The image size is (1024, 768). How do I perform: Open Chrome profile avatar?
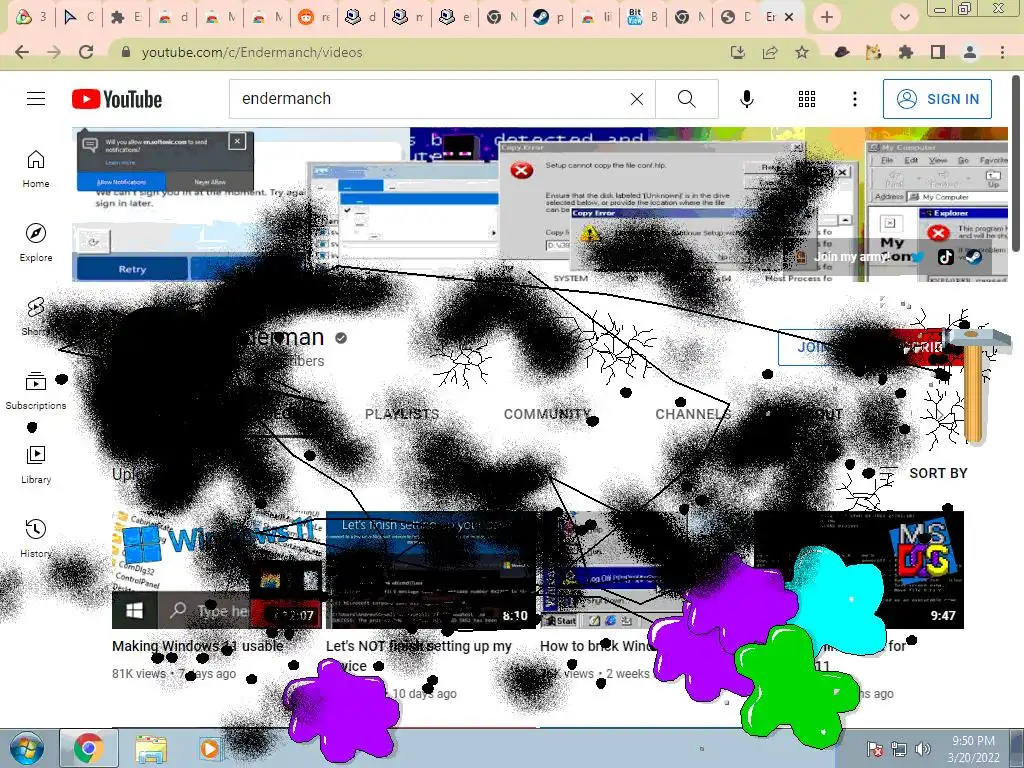click(970, 52)
